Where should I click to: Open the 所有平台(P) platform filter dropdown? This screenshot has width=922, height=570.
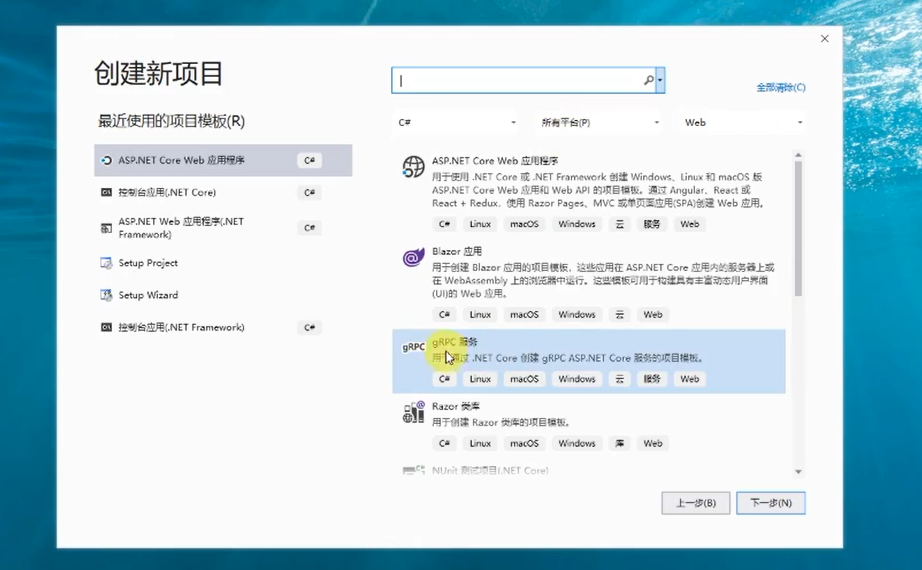tap(599, 122)
